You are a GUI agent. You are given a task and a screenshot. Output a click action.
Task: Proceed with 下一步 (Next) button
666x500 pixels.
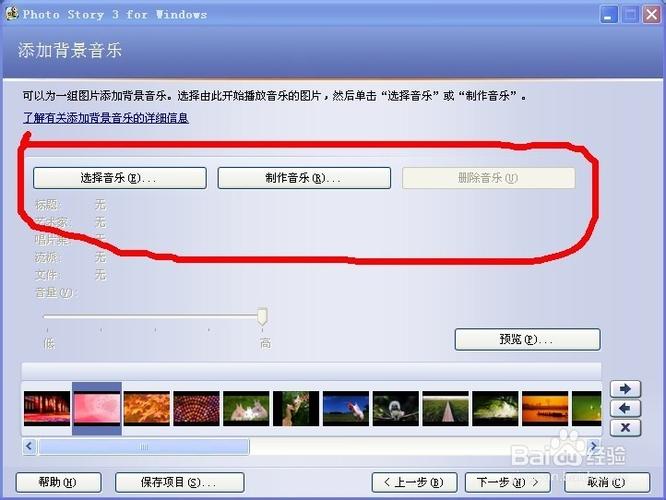[508, 483]
